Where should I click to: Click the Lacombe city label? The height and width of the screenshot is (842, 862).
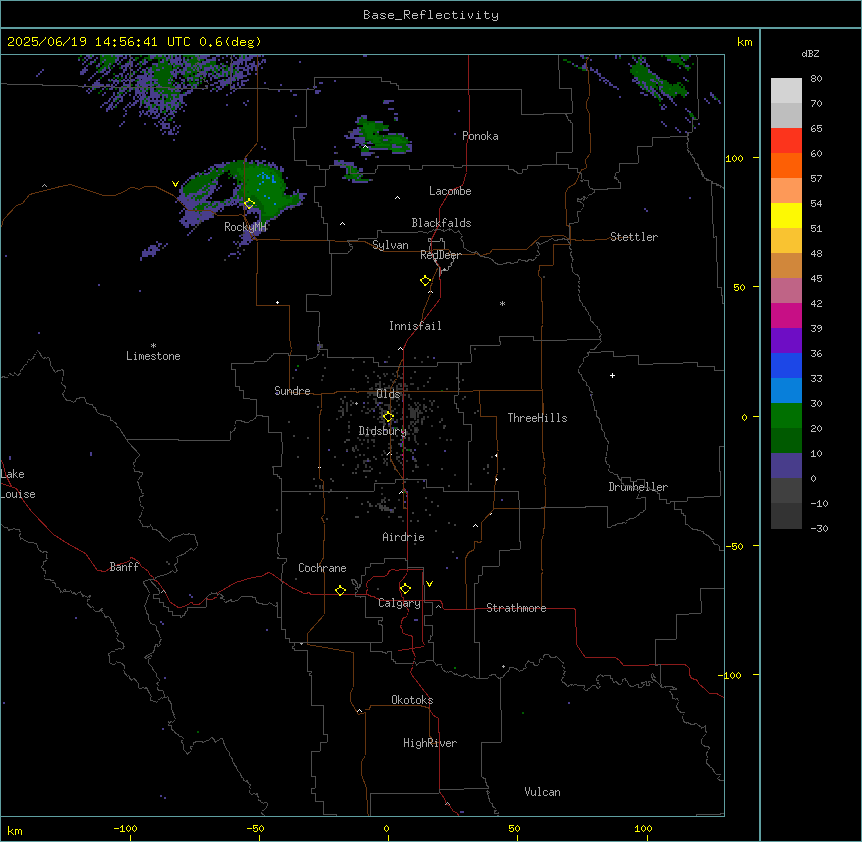click(x=450, y=191)
